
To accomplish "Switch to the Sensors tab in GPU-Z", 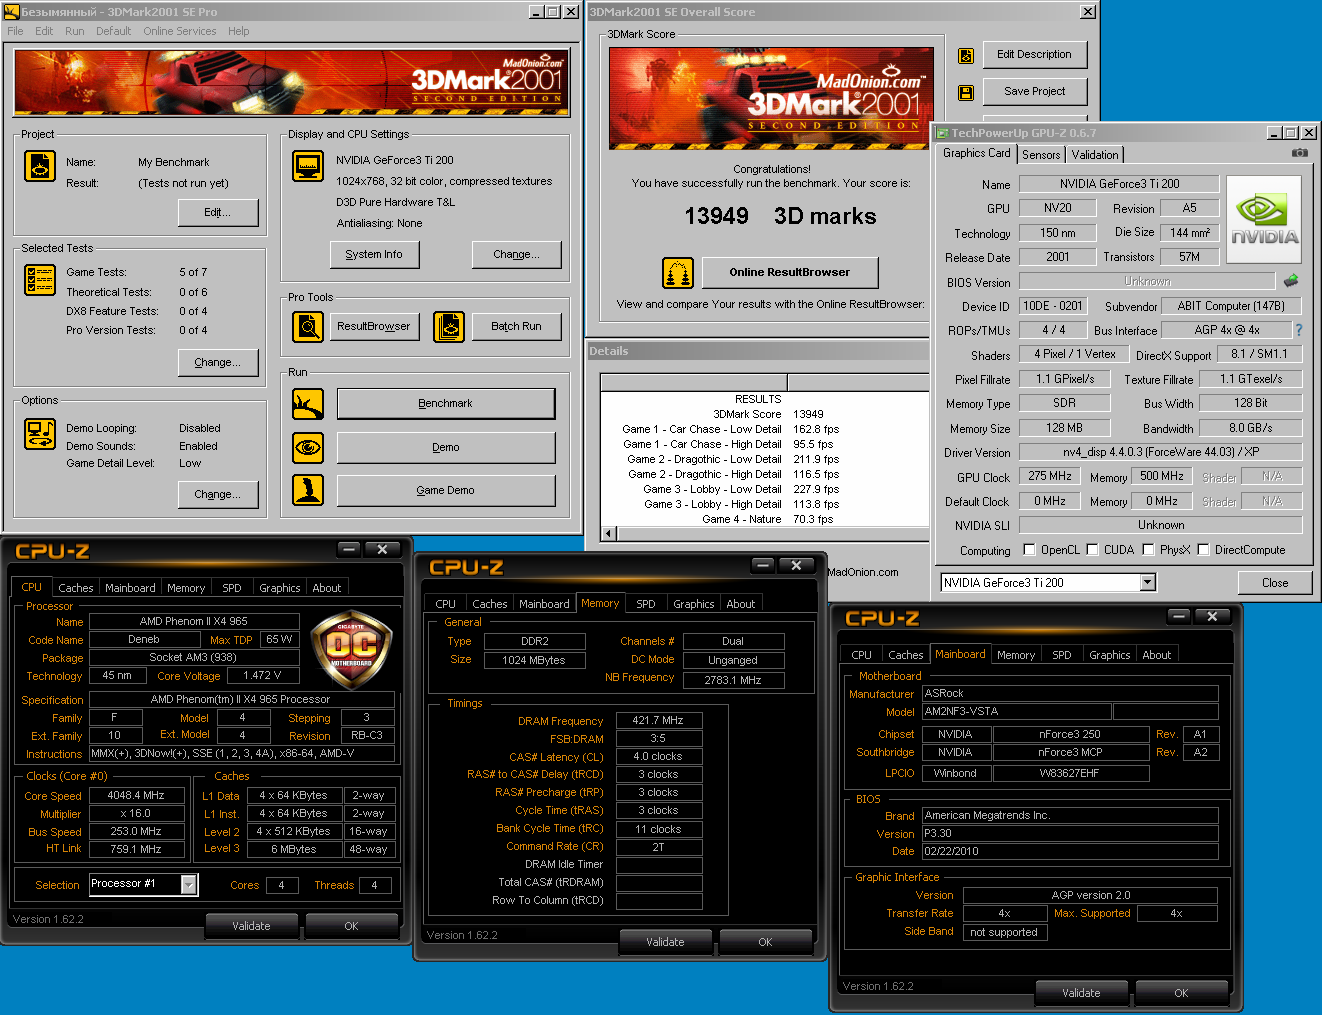I will click(x=1041, y=155).
